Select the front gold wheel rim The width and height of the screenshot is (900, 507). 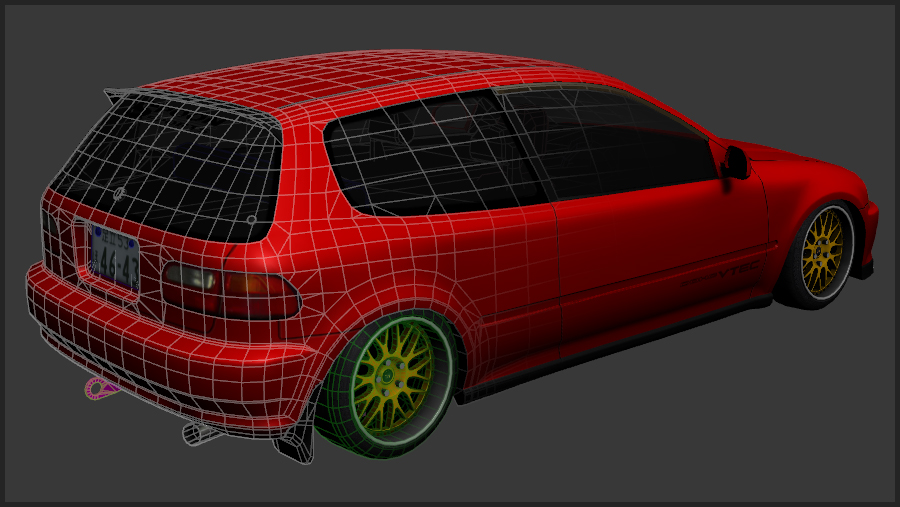coord(827,251)
